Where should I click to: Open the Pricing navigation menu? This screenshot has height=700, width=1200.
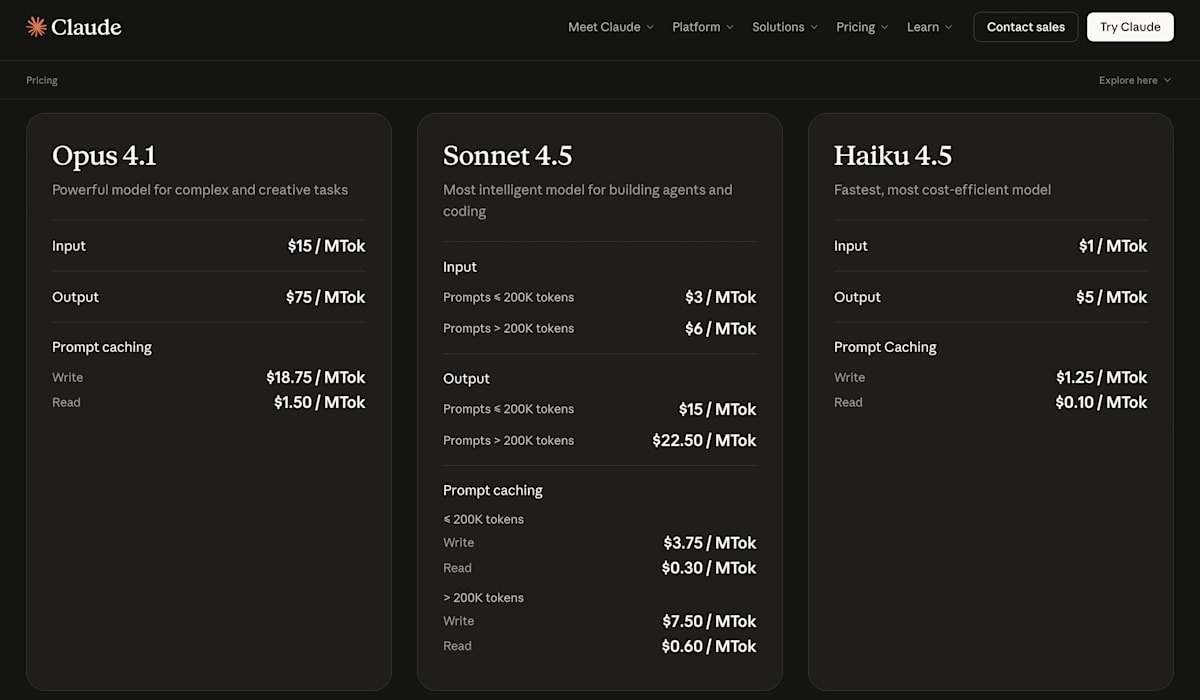(862, 27)
